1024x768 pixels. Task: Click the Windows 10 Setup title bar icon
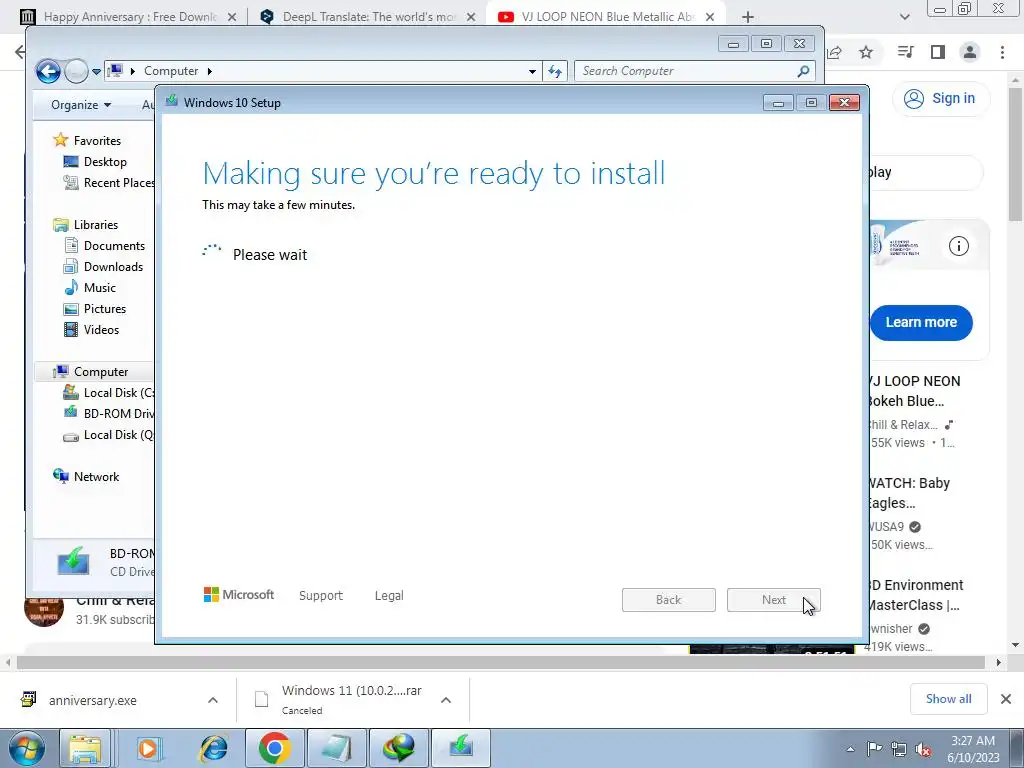pyautogui.click(x=172, y=101)
